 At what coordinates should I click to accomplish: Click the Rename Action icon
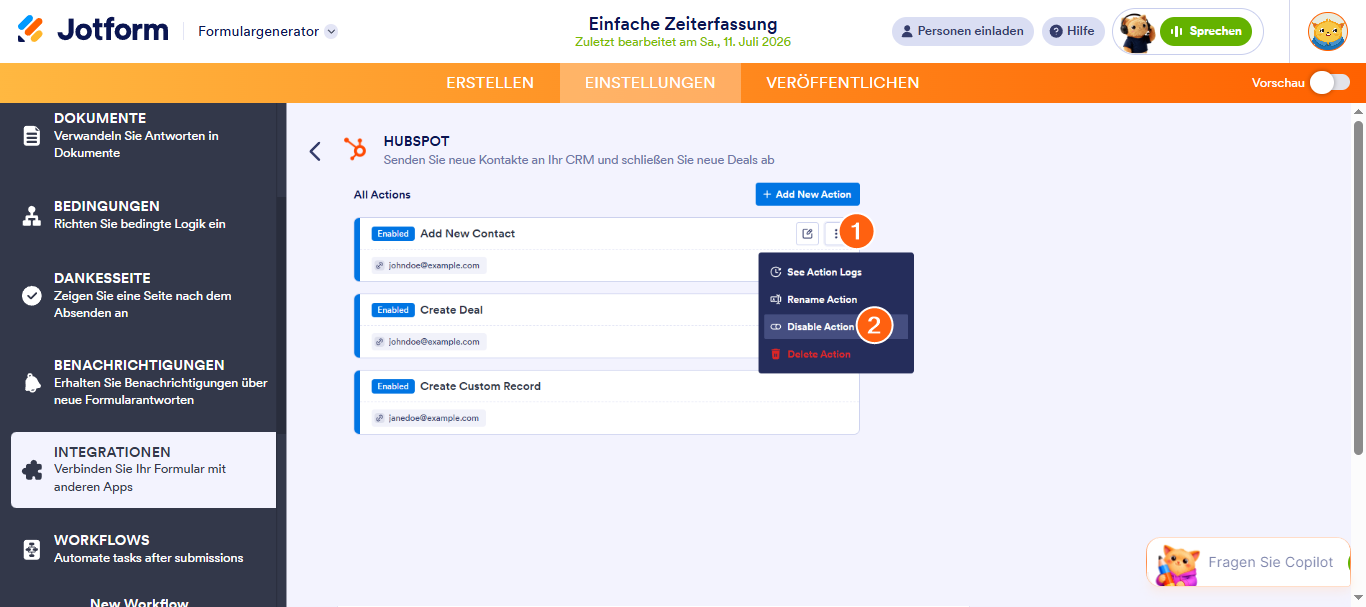776,299
